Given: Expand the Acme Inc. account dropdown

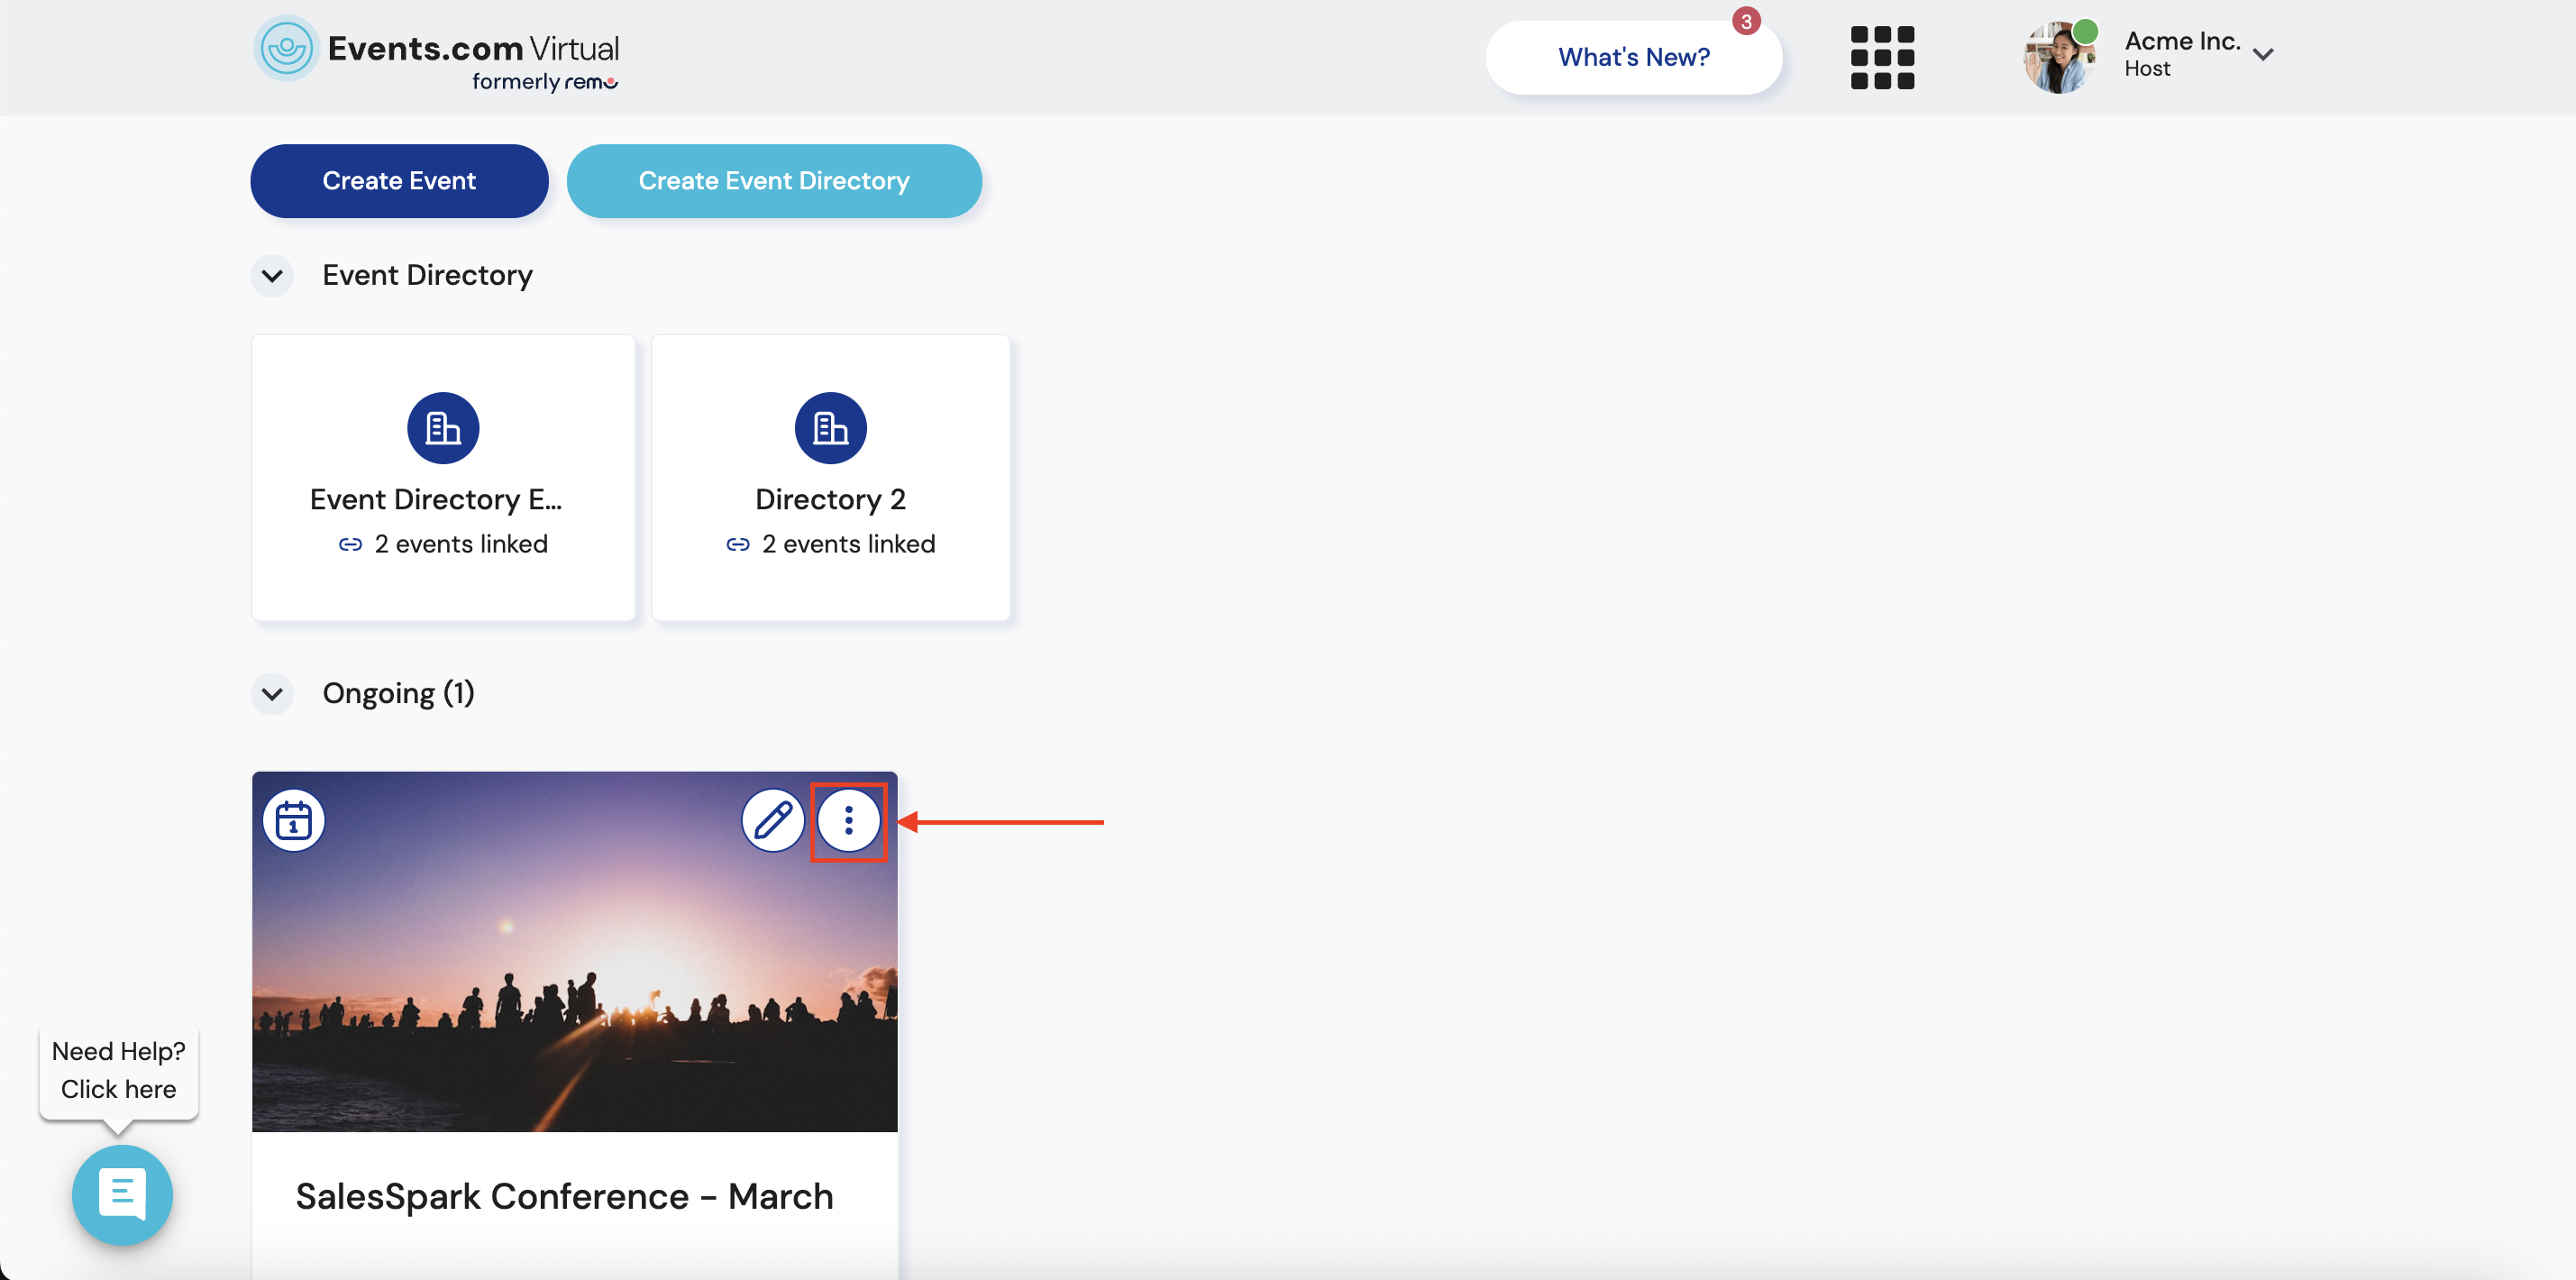Looking at the screenshot, I should click(x=2263, y=55).
